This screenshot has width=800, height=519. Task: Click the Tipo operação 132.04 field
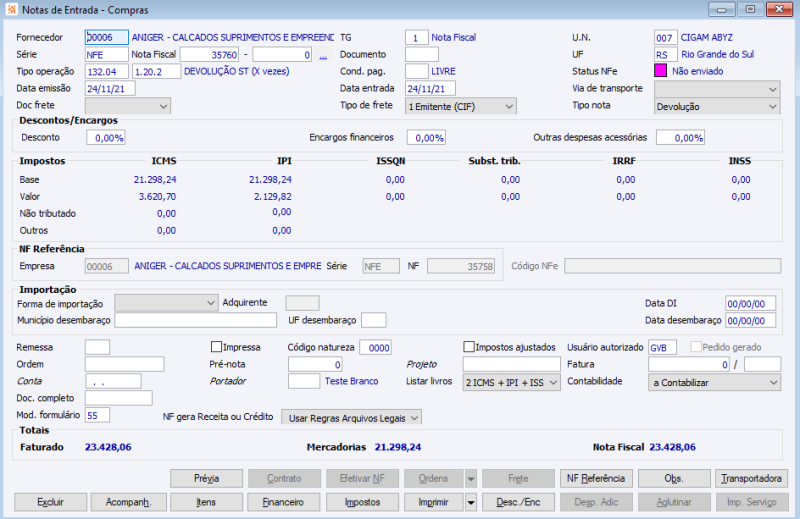pyautogui.click(x=107, y=71)
